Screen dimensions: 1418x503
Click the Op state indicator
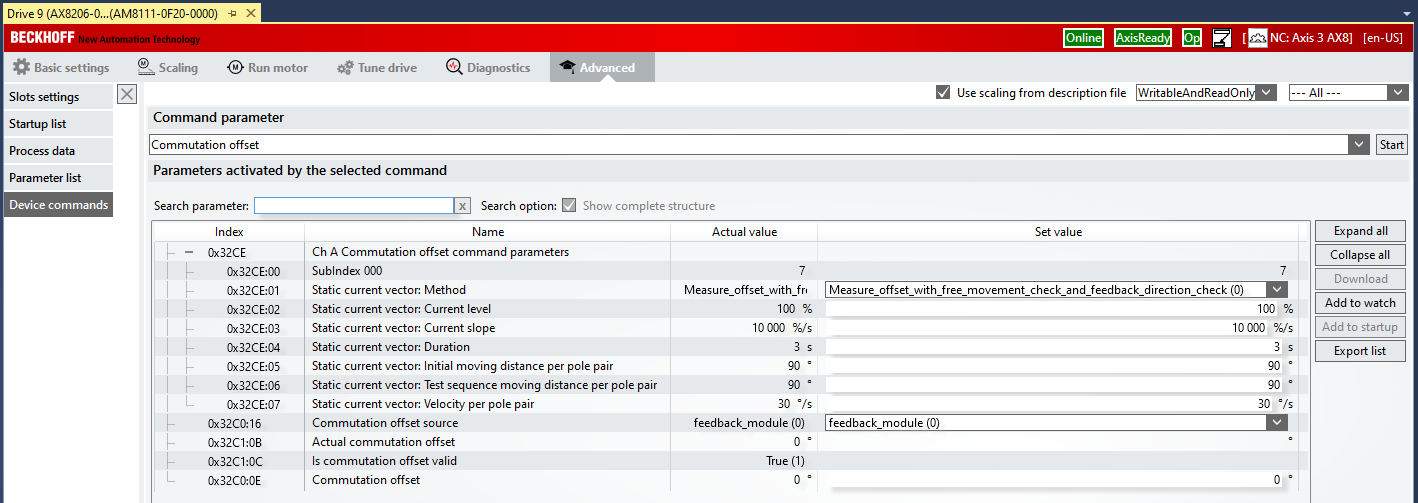pyautogui.click(x=1192, y=38)
